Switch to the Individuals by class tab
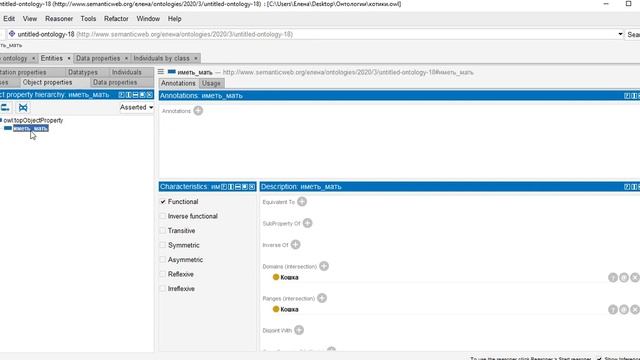640x360 pixels. tap(162, 58)
